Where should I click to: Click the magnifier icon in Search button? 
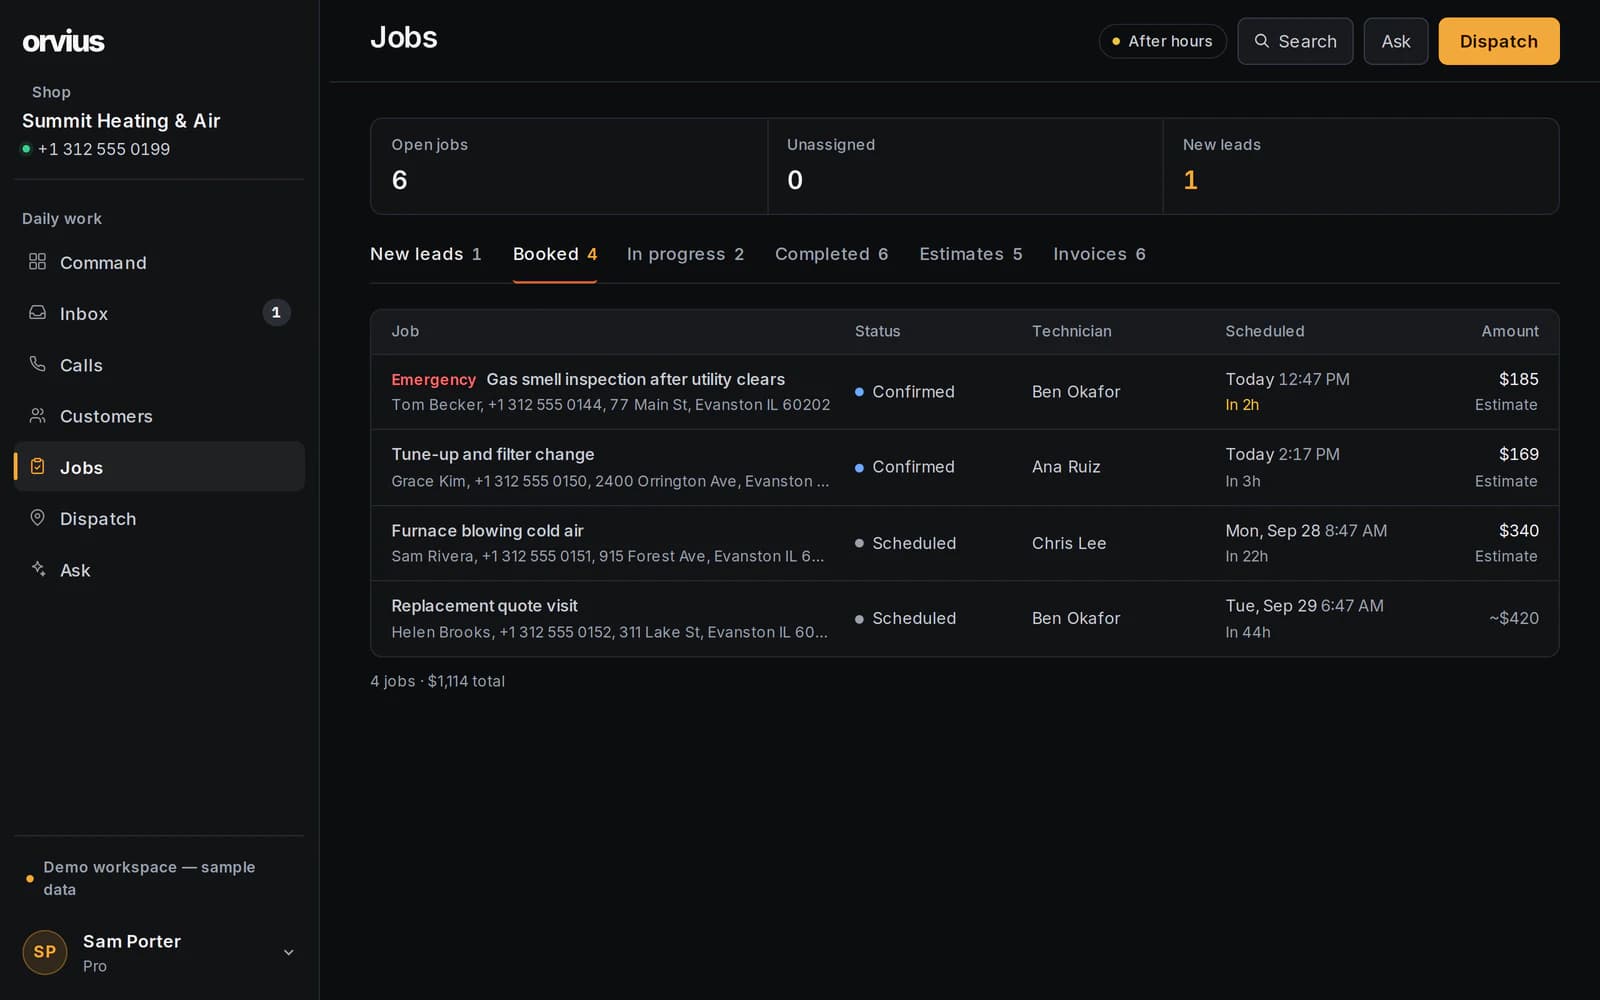tap(1262, 41)
